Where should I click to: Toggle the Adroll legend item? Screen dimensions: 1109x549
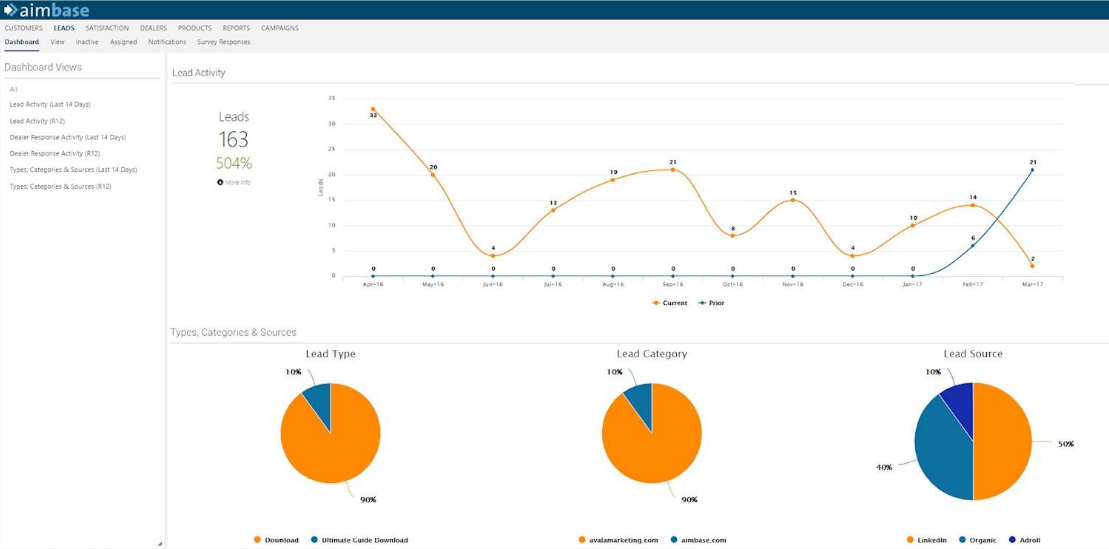1023,540
